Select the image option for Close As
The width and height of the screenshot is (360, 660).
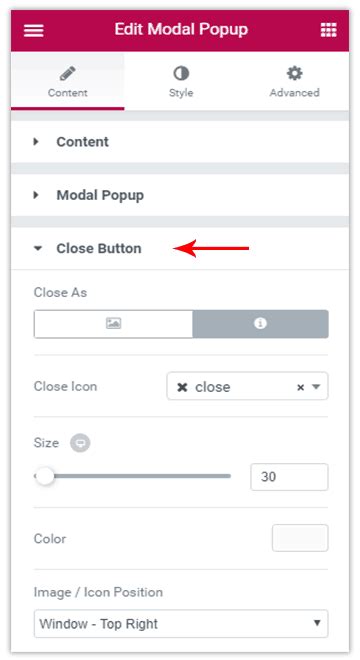pos(113,324)
